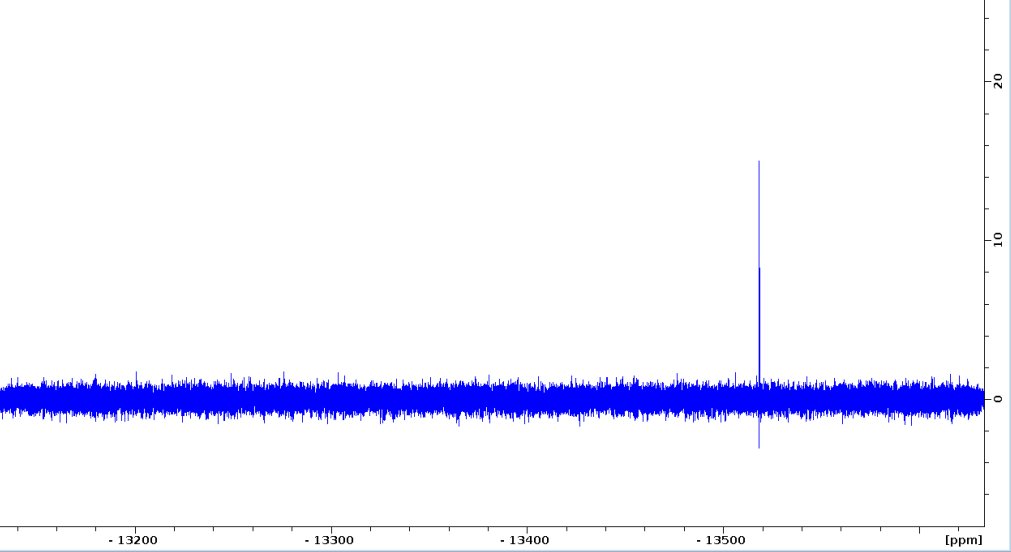Click the -13200 ppm axis label

[133, 540]
